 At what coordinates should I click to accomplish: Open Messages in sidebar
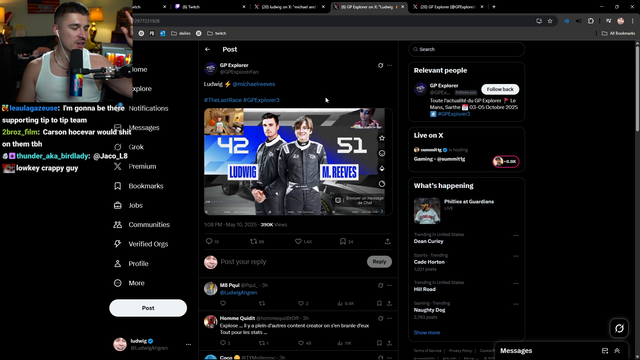(x=144, y=128)
